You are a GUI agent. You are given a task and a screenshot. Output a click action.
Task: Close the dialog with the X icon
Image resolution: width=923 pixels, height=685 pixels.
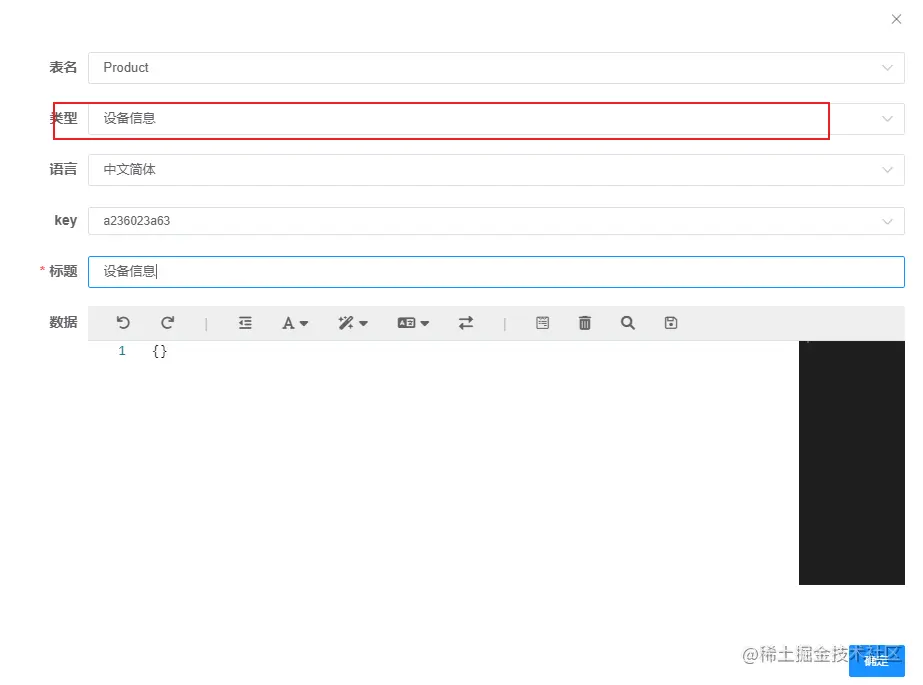897,19
